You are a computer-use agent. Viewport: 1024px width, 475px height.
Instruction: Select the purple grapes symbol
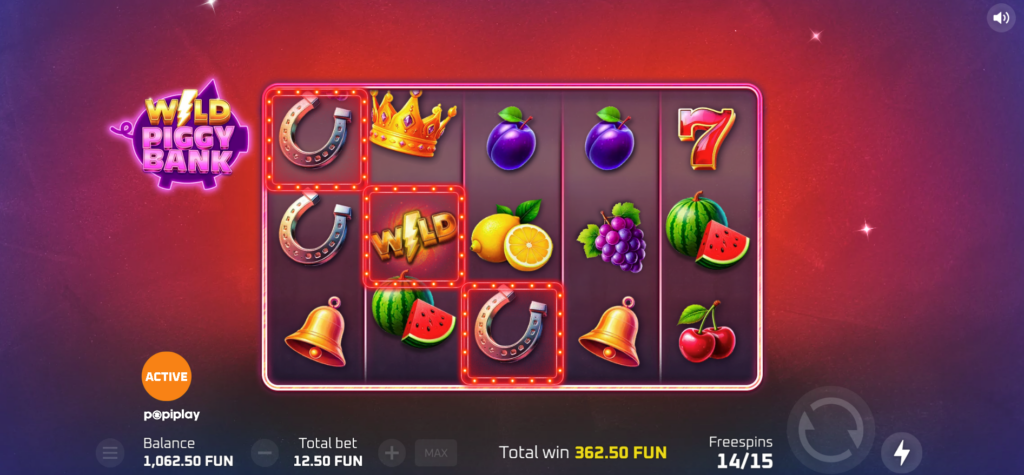pos(612,237)
